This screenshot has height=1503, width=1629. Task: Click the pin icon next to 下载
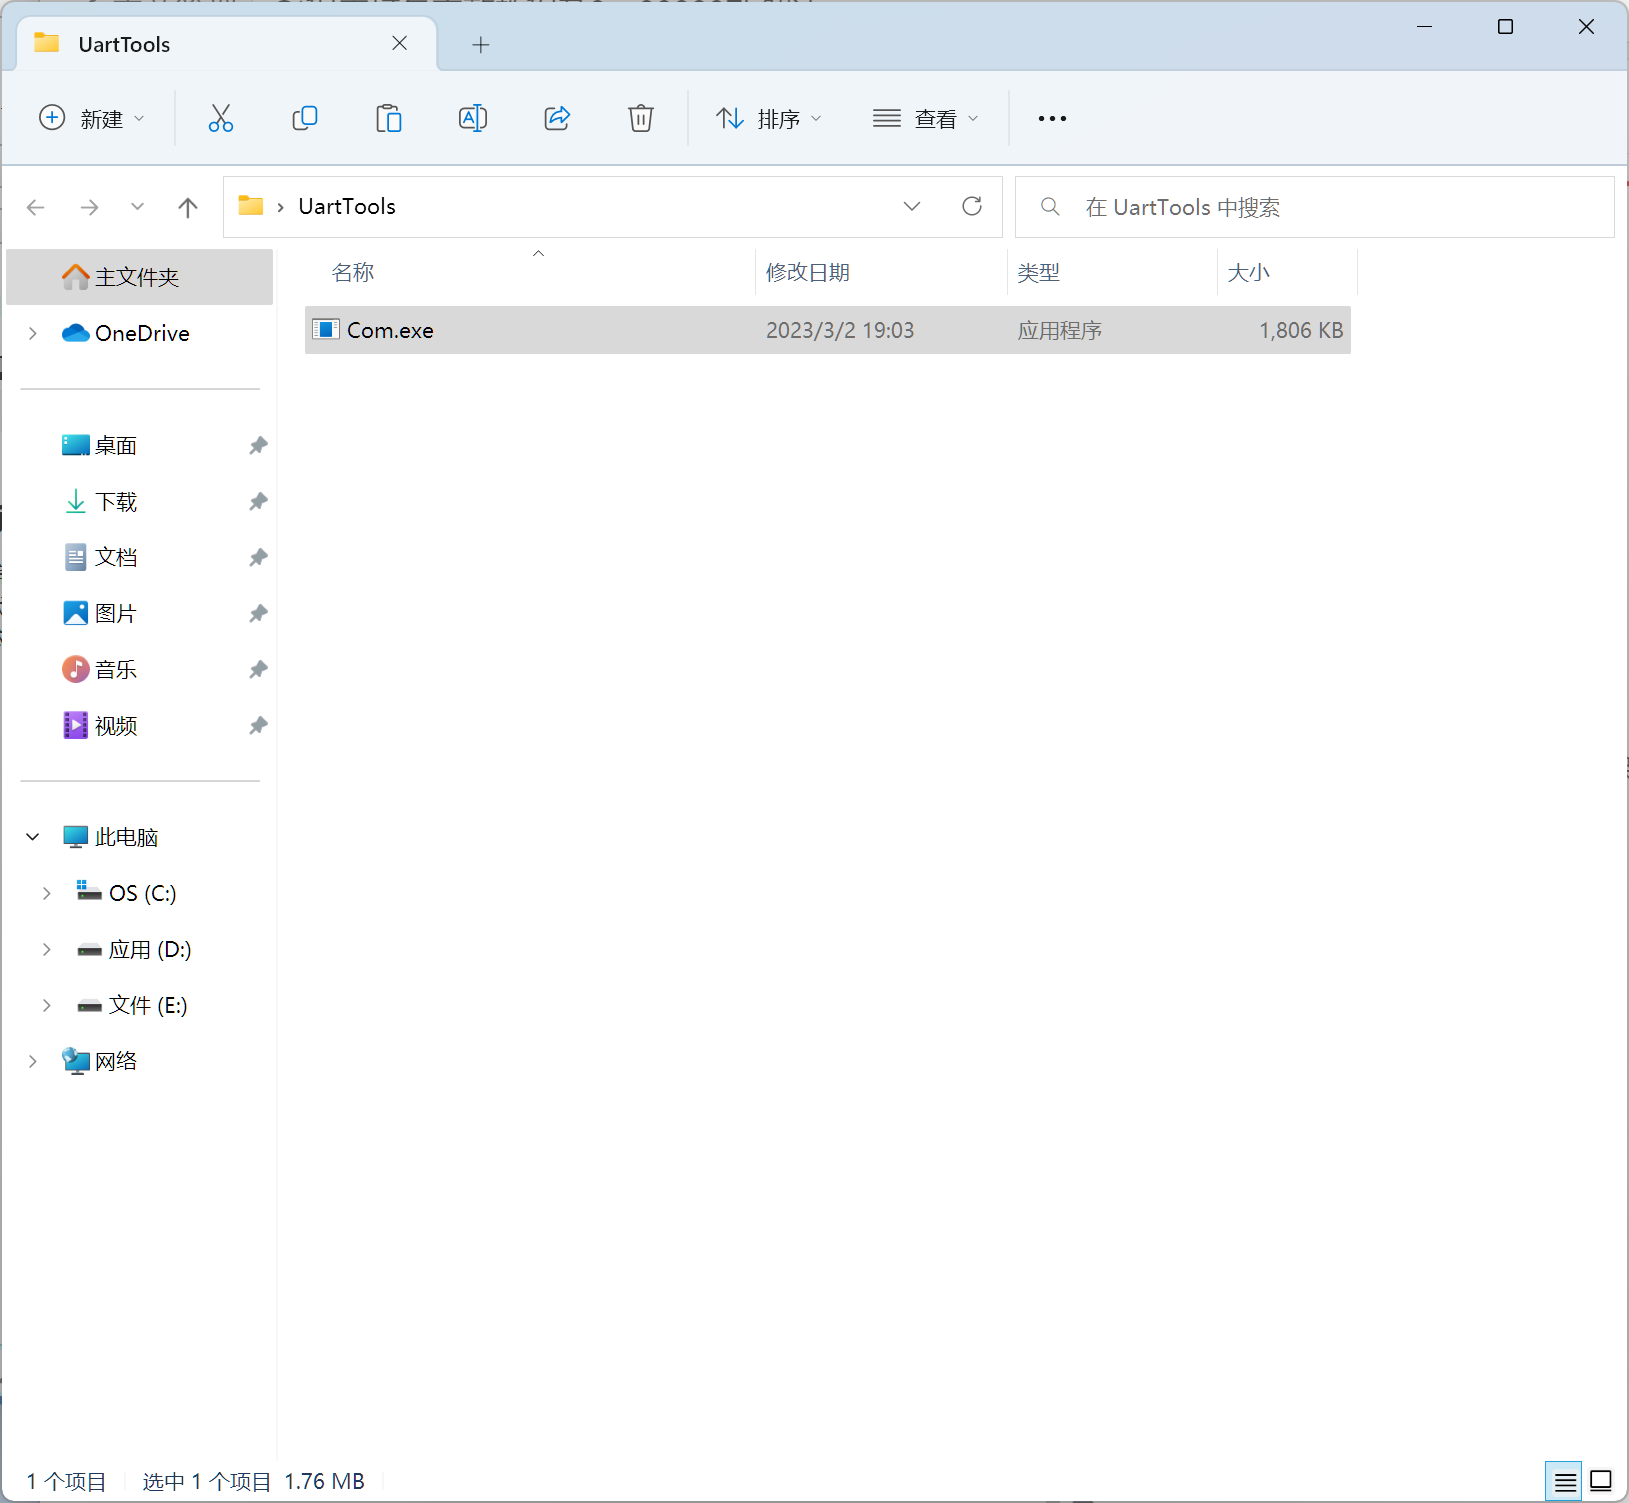[258, 501]
